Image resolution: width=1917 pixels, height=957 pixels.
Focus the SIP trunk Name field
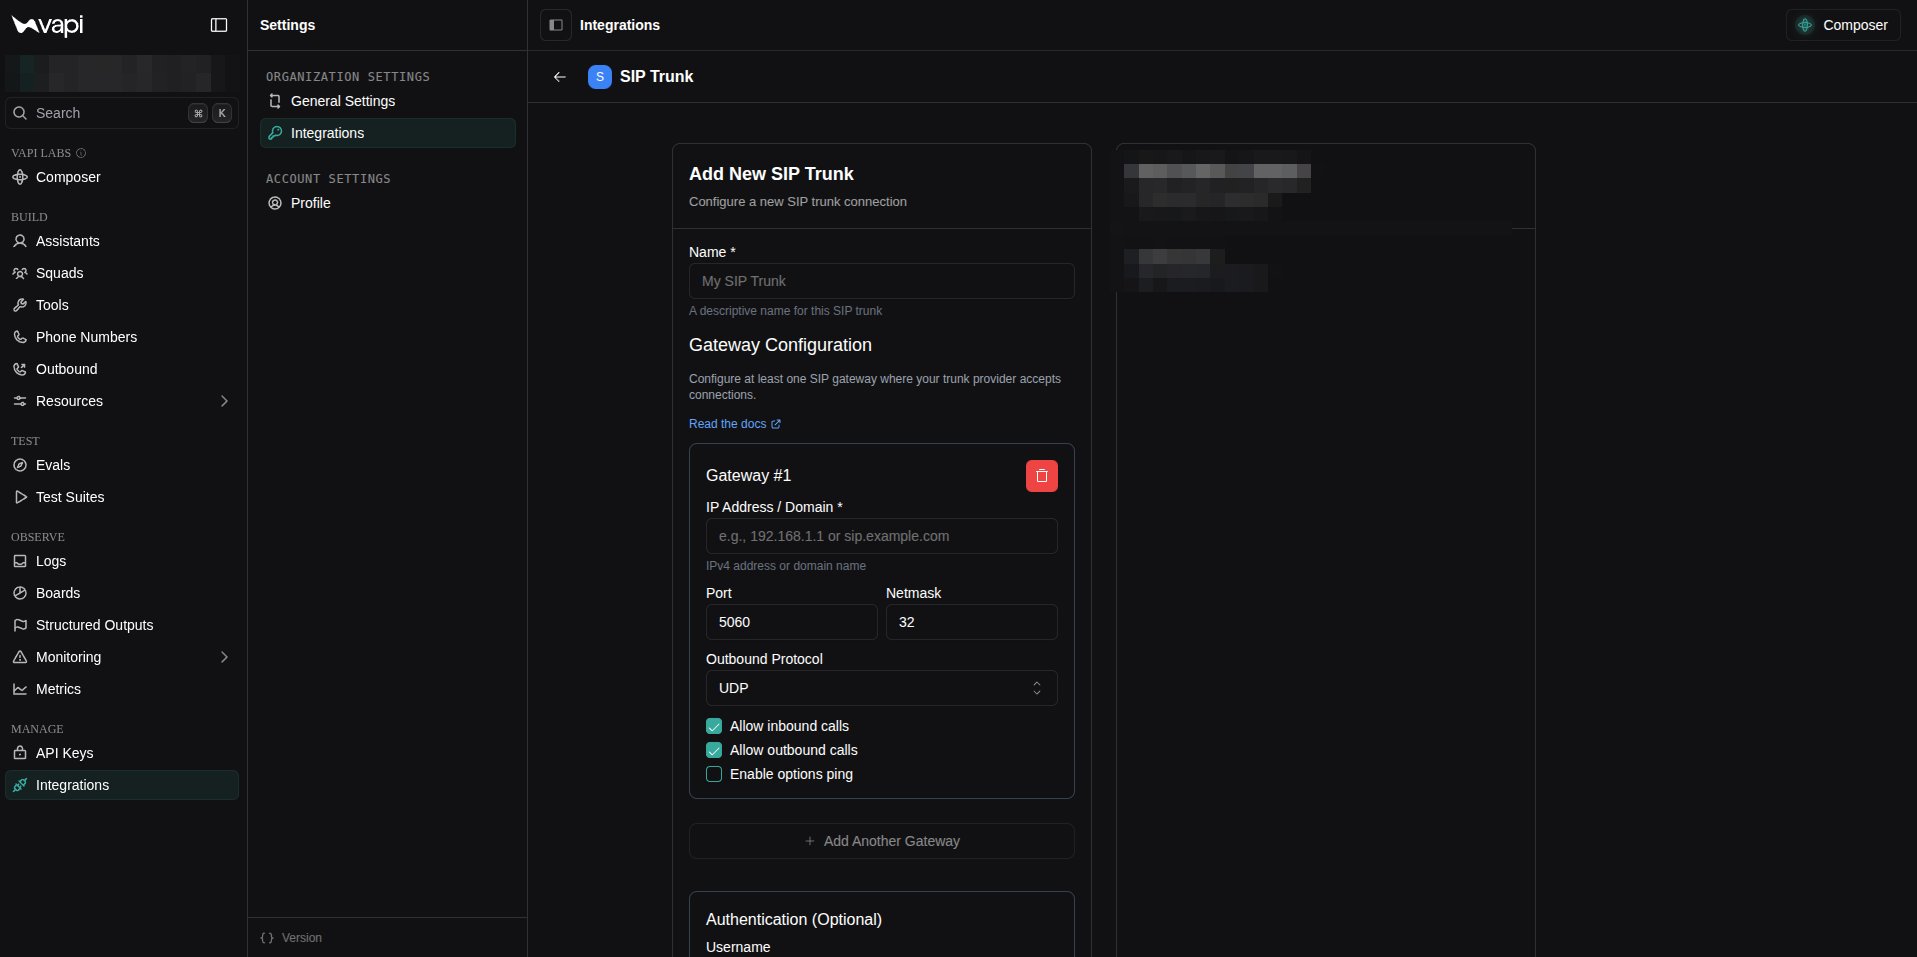click(x=881, y=281)
